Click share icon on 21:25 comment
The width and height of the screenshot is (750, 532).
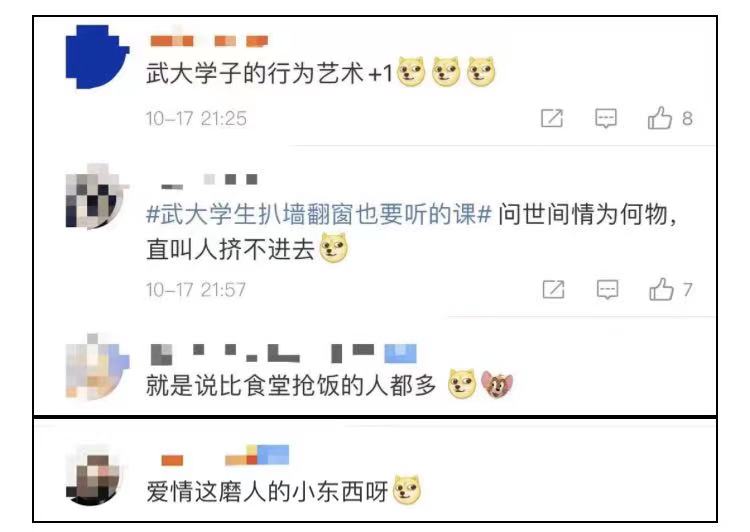551,118
